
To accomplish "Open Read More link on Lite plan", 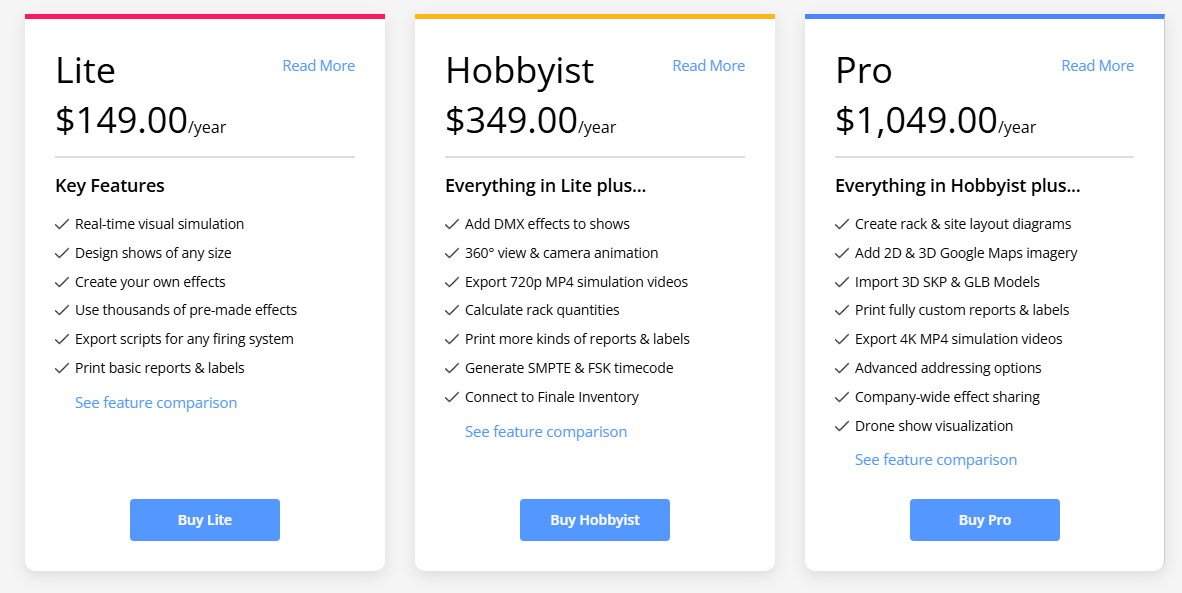I will click(318, 66).
